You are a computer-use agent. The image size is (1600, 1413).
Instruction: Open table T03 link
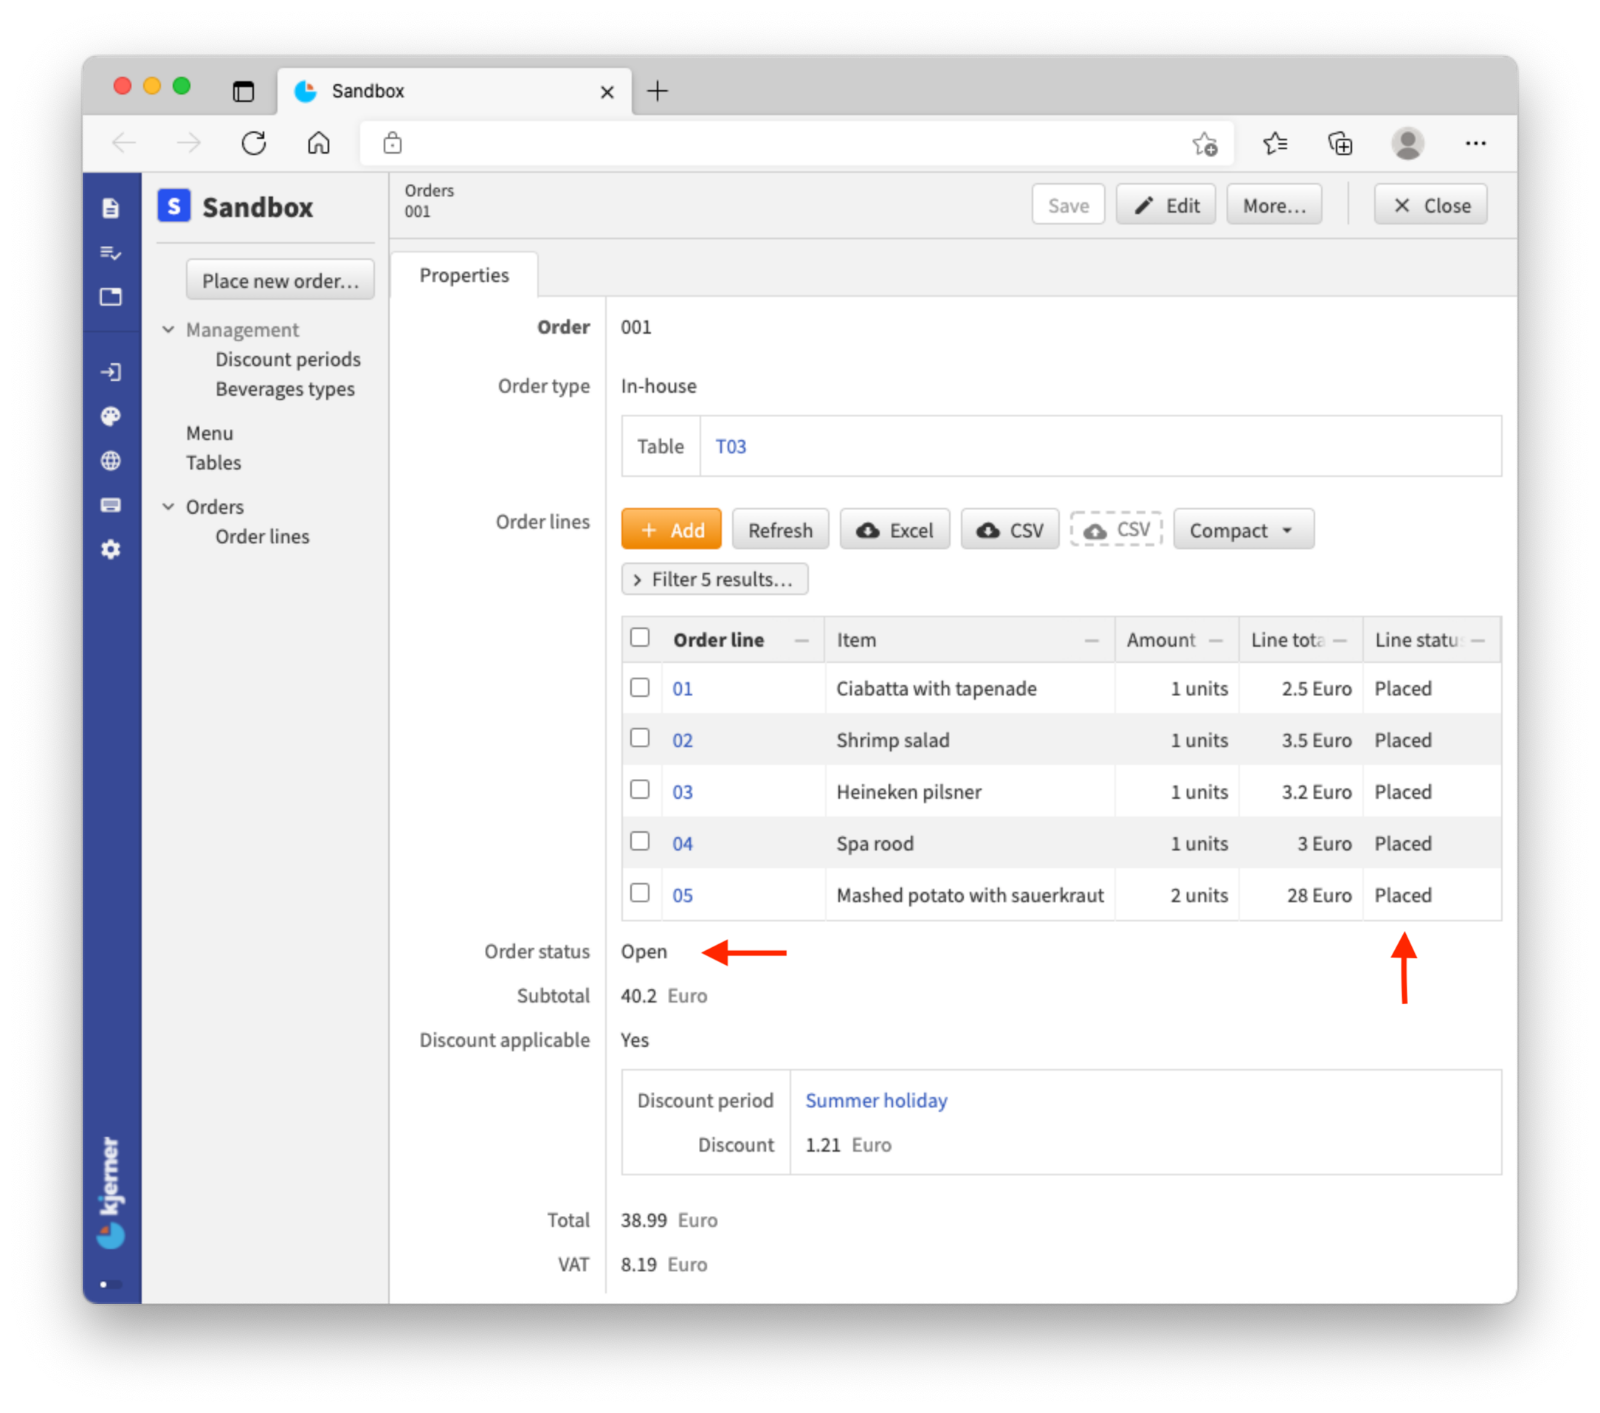(731, 446)
